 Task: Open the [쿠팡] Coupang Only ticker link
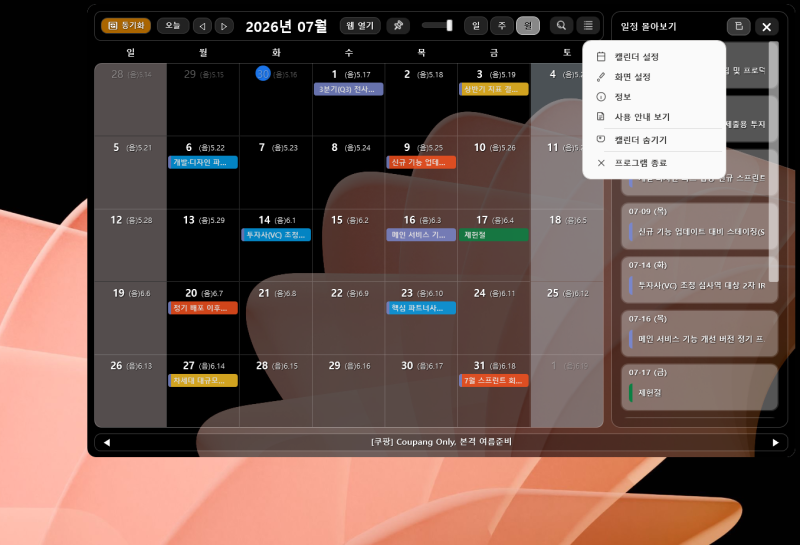(x=441, y=442)
